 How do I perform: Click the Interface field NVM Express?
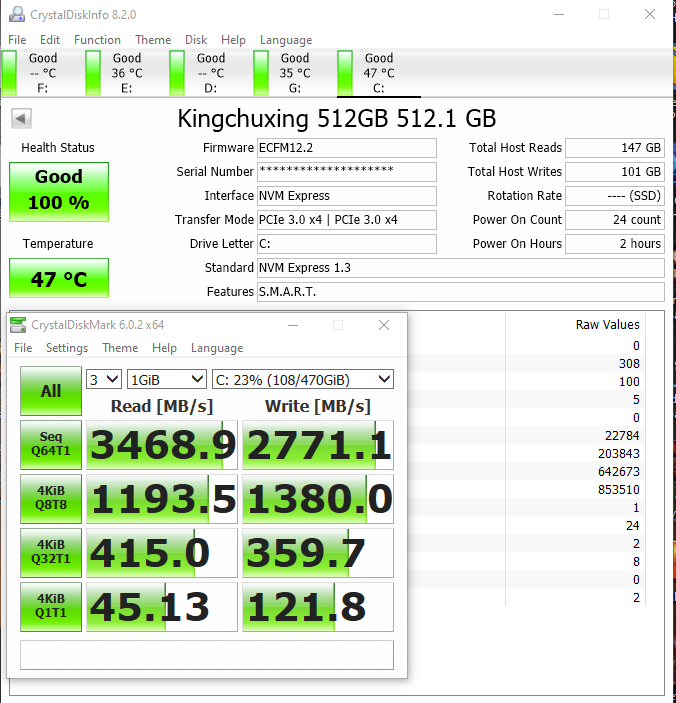347,196
